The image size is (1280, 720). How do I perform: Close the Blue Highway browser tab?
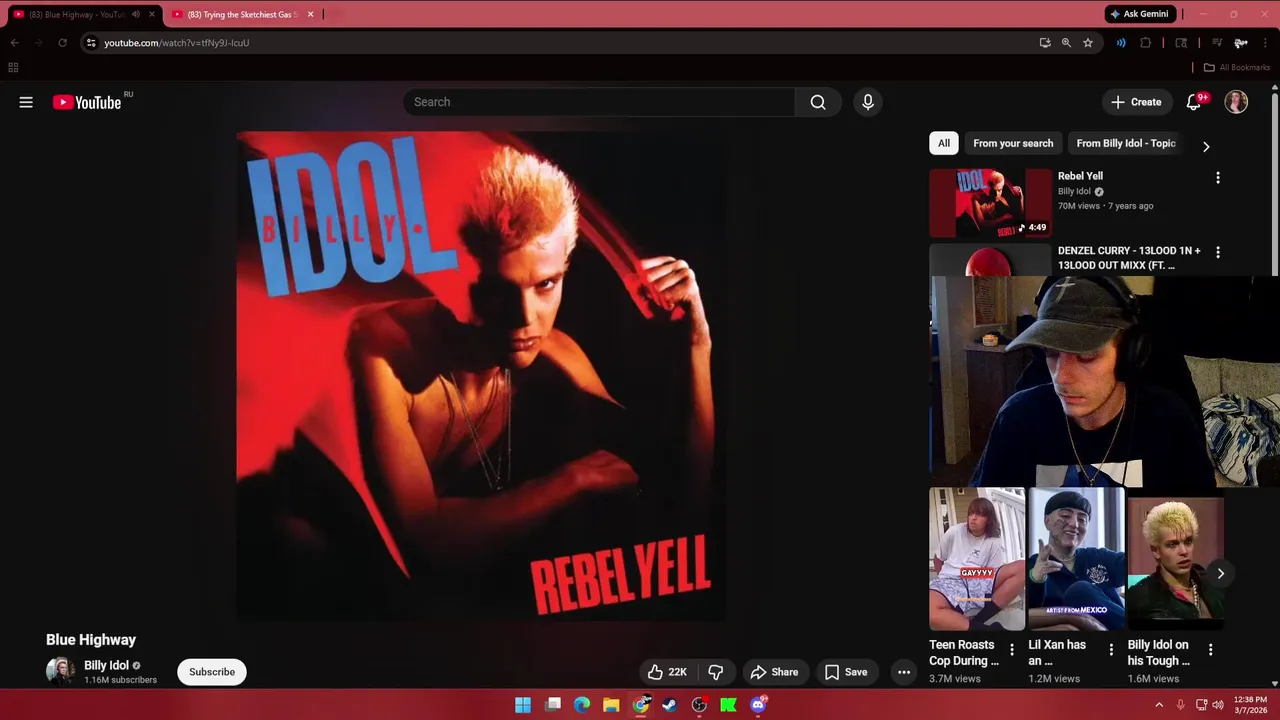click(x=152, y=14)
